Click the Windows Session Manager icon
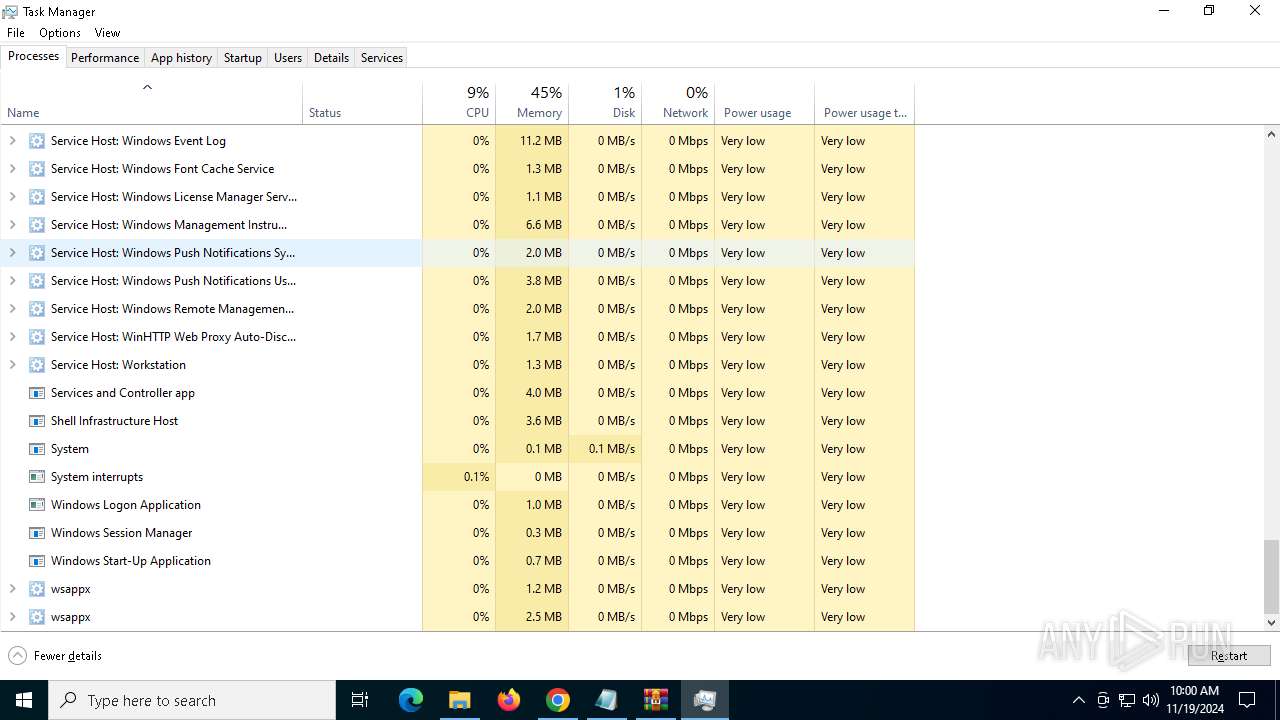Image resolution: width=1280 pixels, height=720 pixels. coord(37,533)
